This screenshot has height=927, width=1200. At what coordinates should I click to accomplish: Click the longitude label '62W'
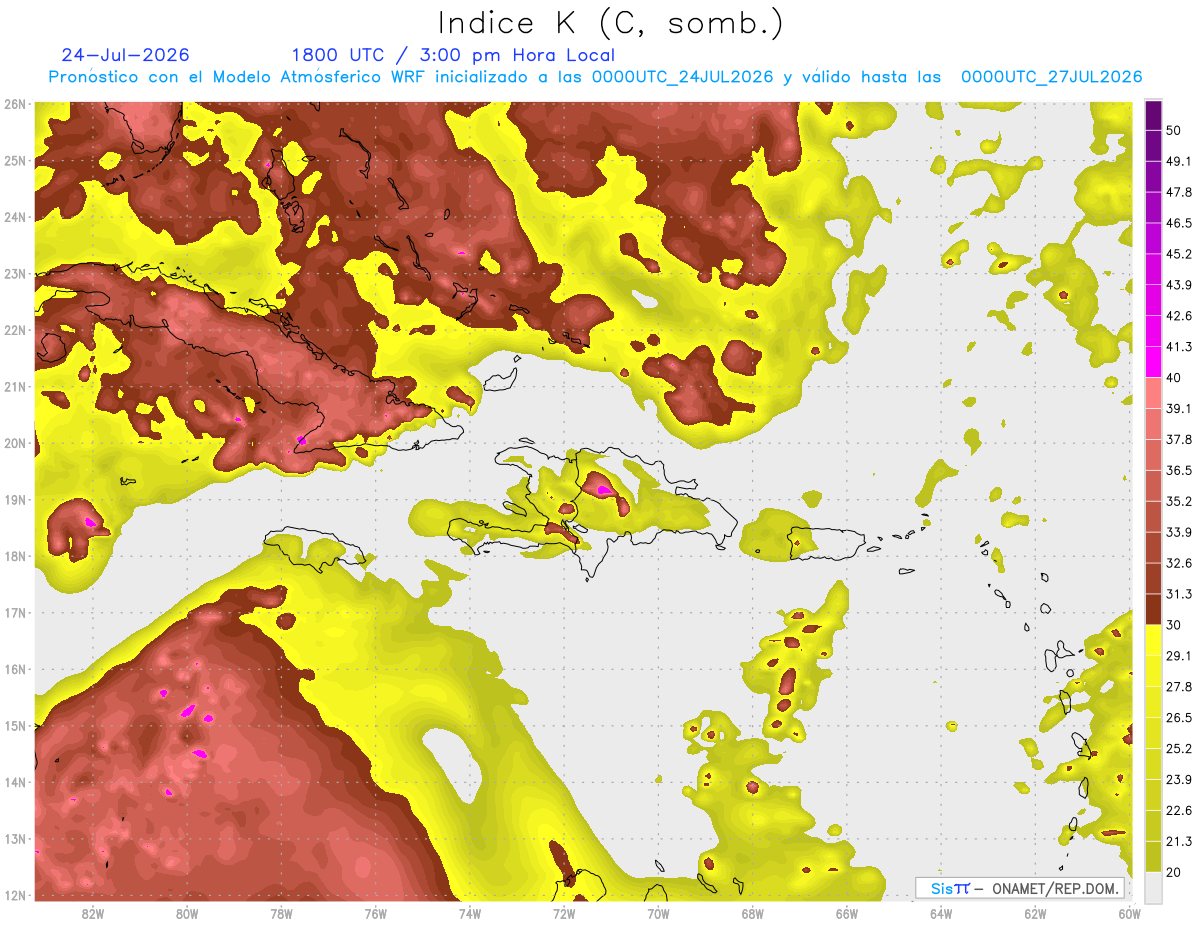point(1035,913)
